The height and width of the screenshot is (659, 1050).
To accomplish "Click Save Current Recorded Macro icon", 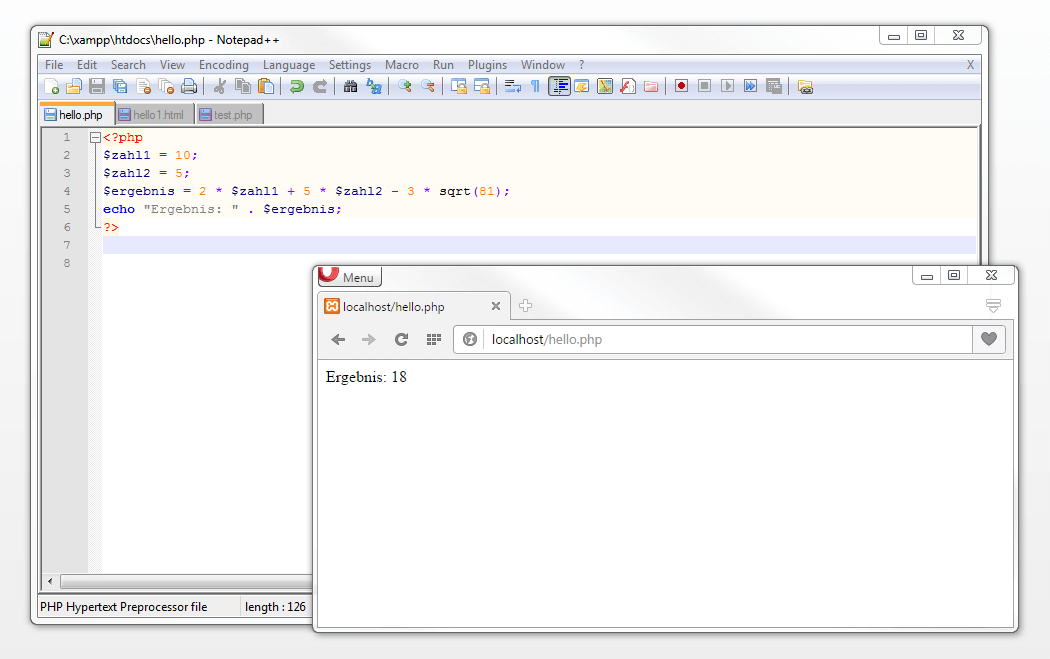I will tap(774, 86).
